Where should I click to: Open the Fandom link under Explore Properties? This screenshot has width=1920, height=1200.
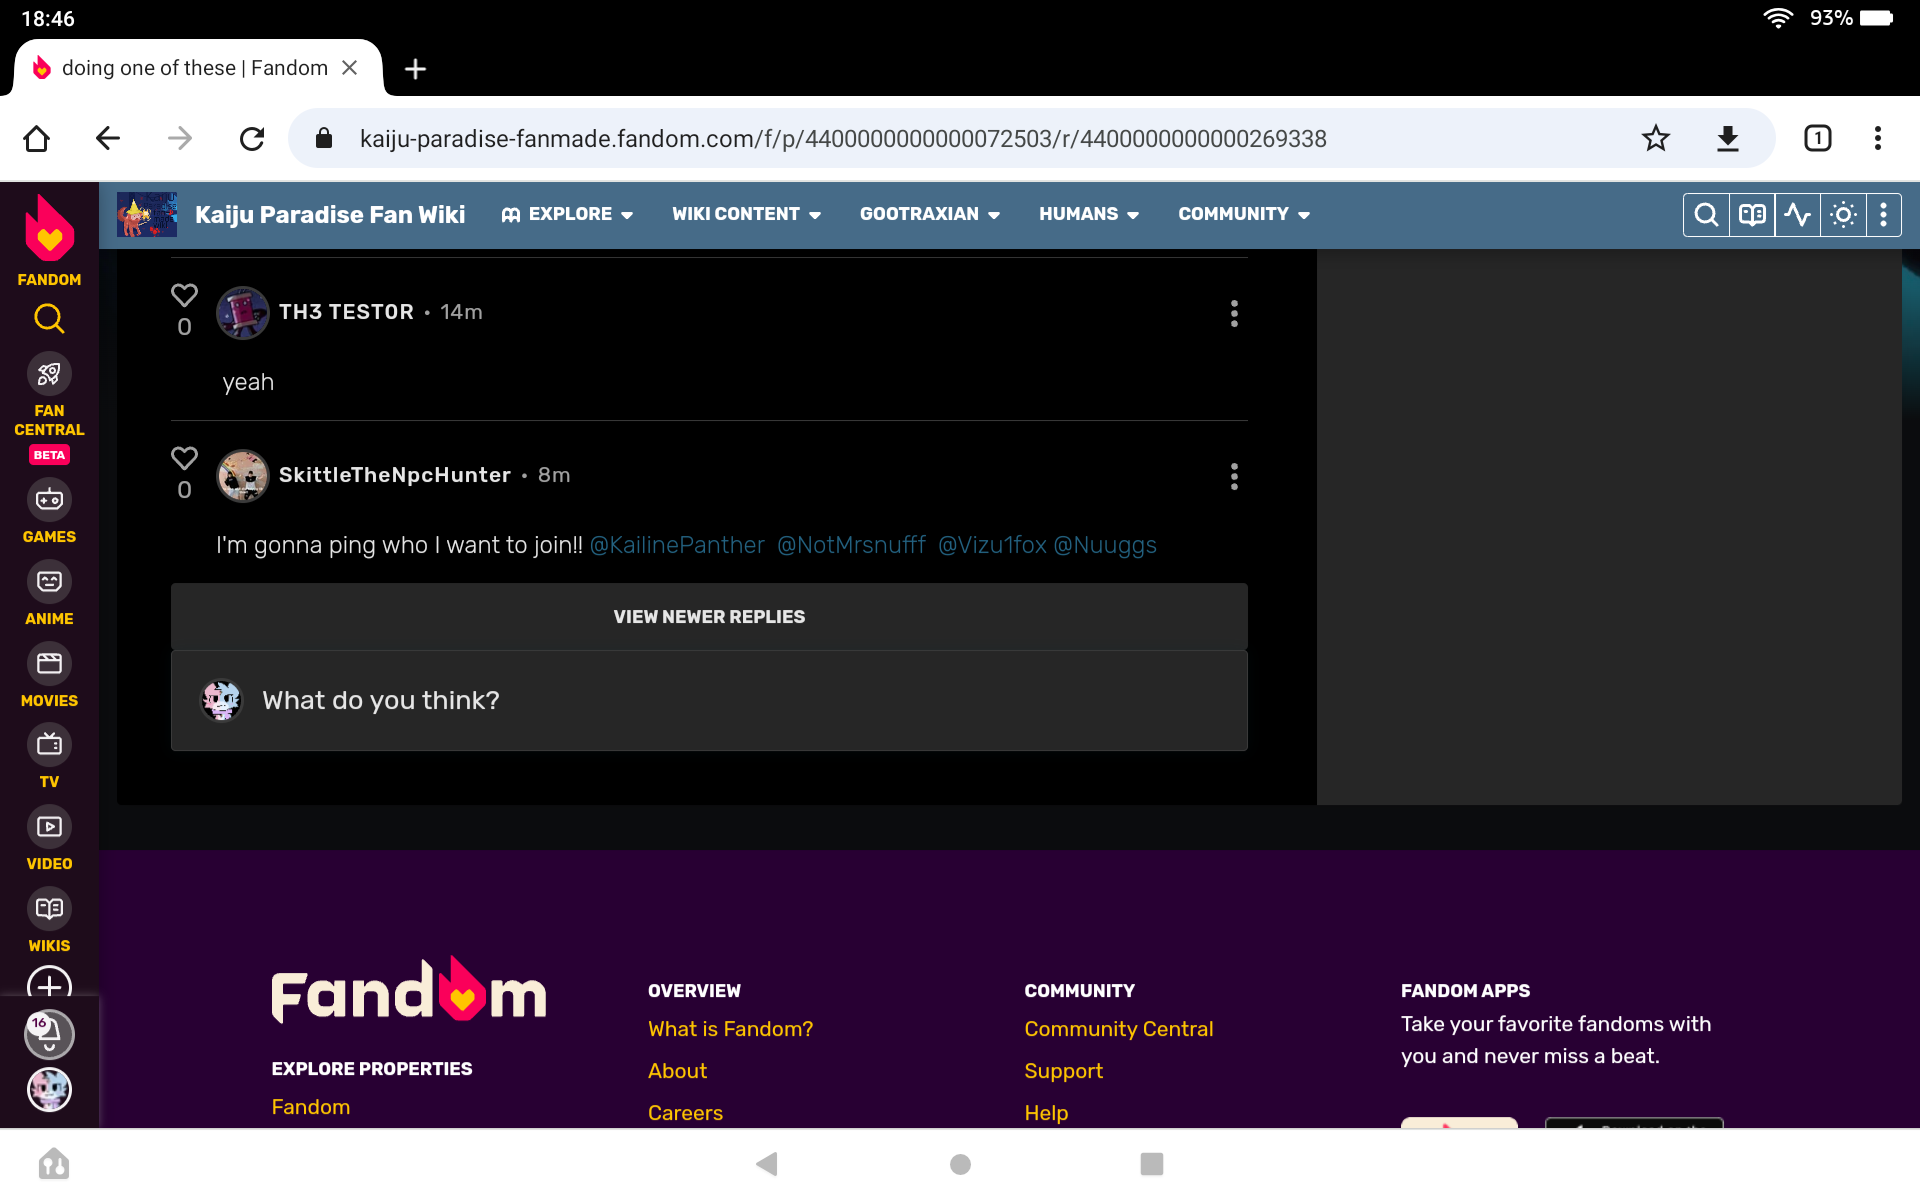(x=310, y=1107)
